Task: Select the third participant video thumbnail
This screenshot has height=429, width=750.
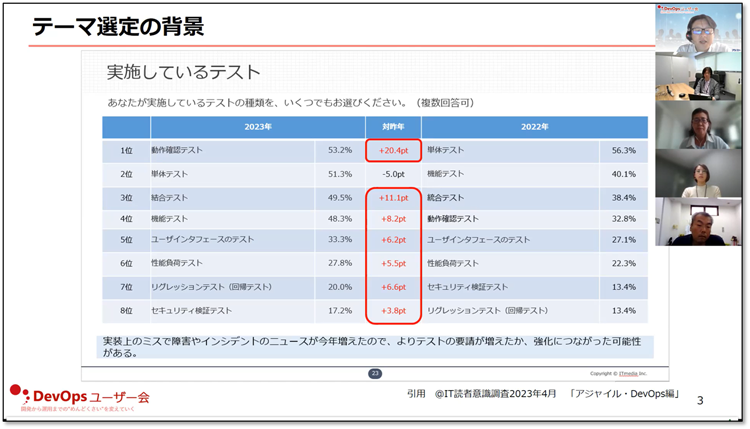Action: tap(701, 126)
